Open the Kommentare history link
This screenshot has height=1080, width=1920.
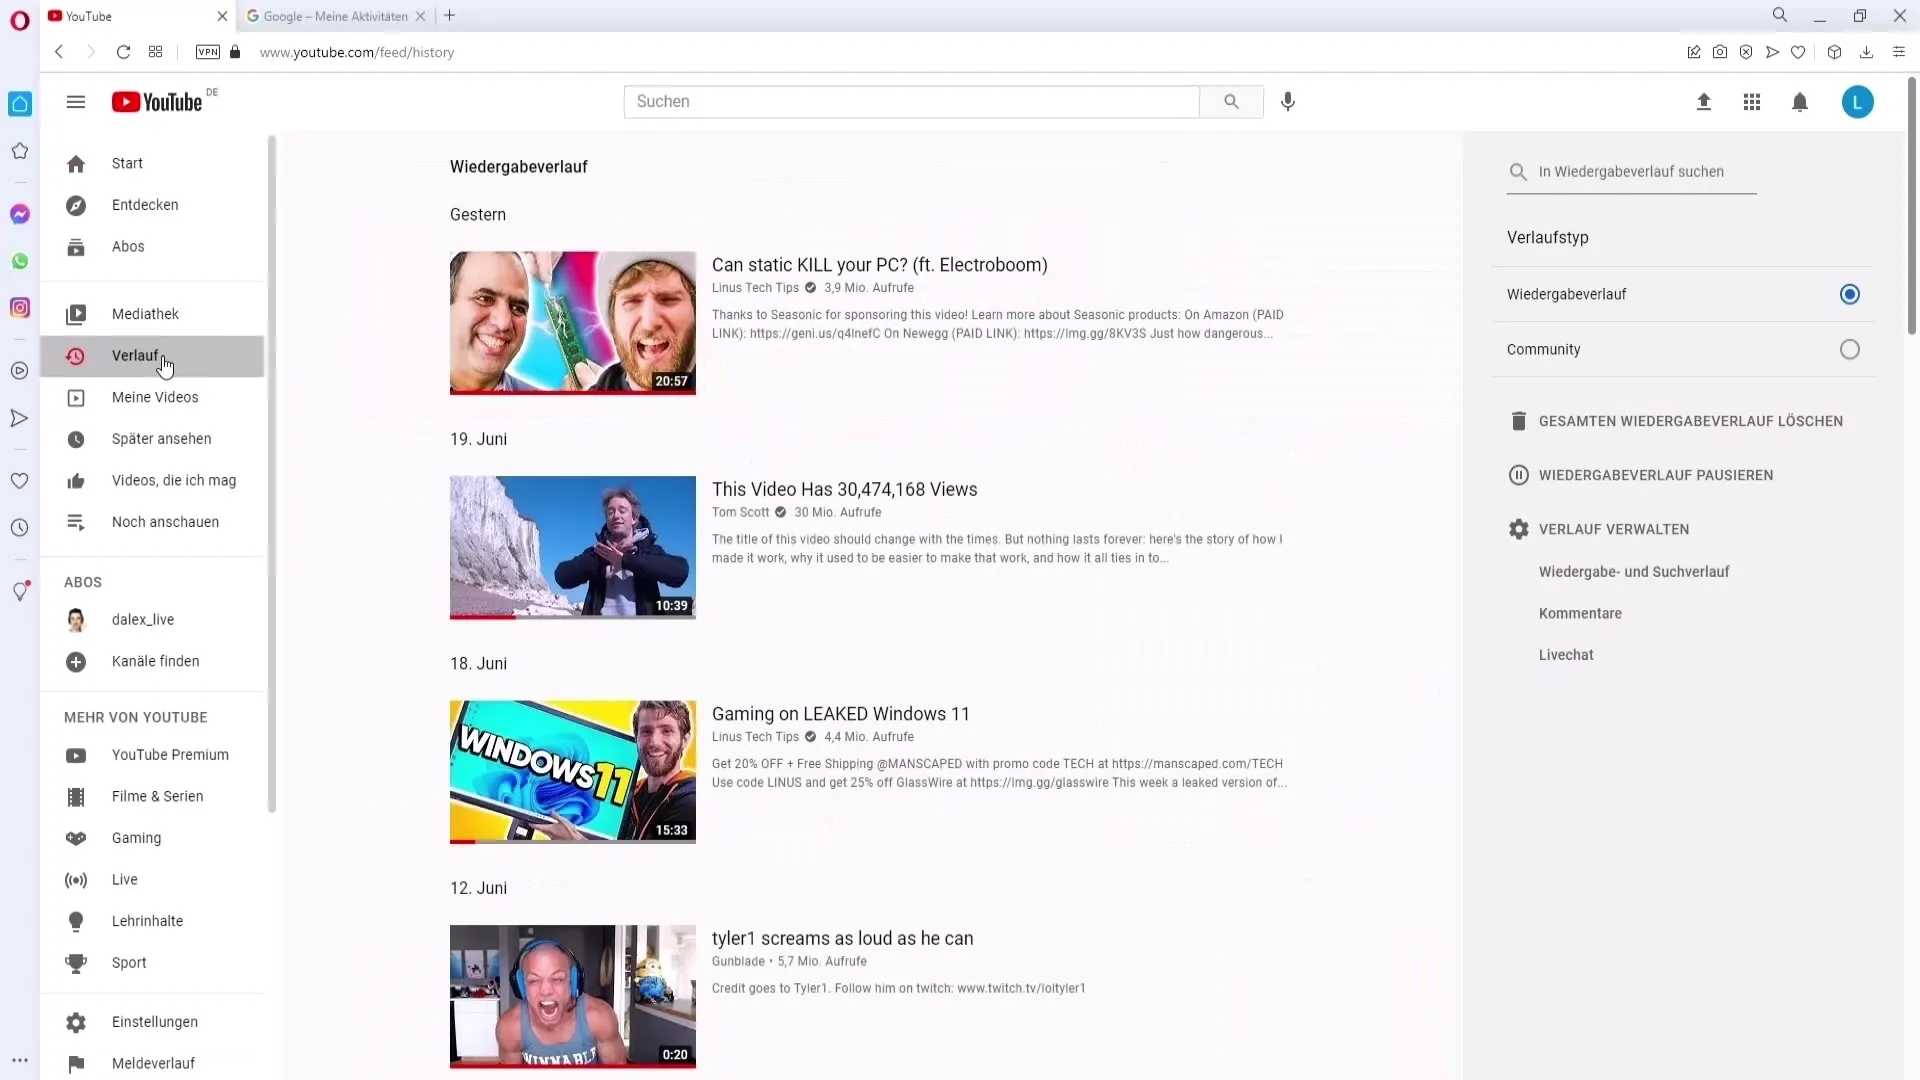(1581, 612)
